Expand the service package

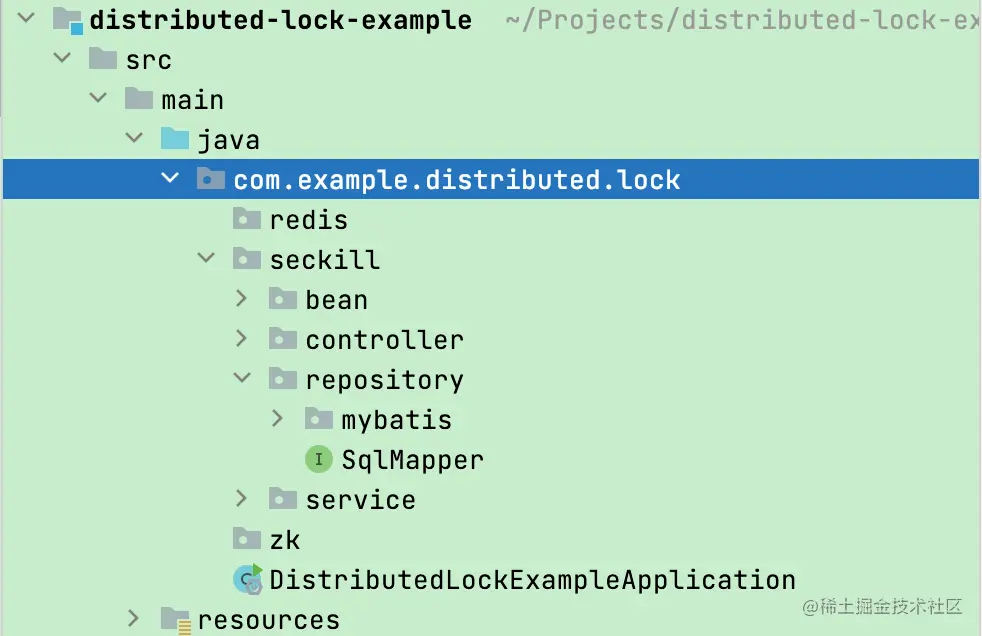242,498
